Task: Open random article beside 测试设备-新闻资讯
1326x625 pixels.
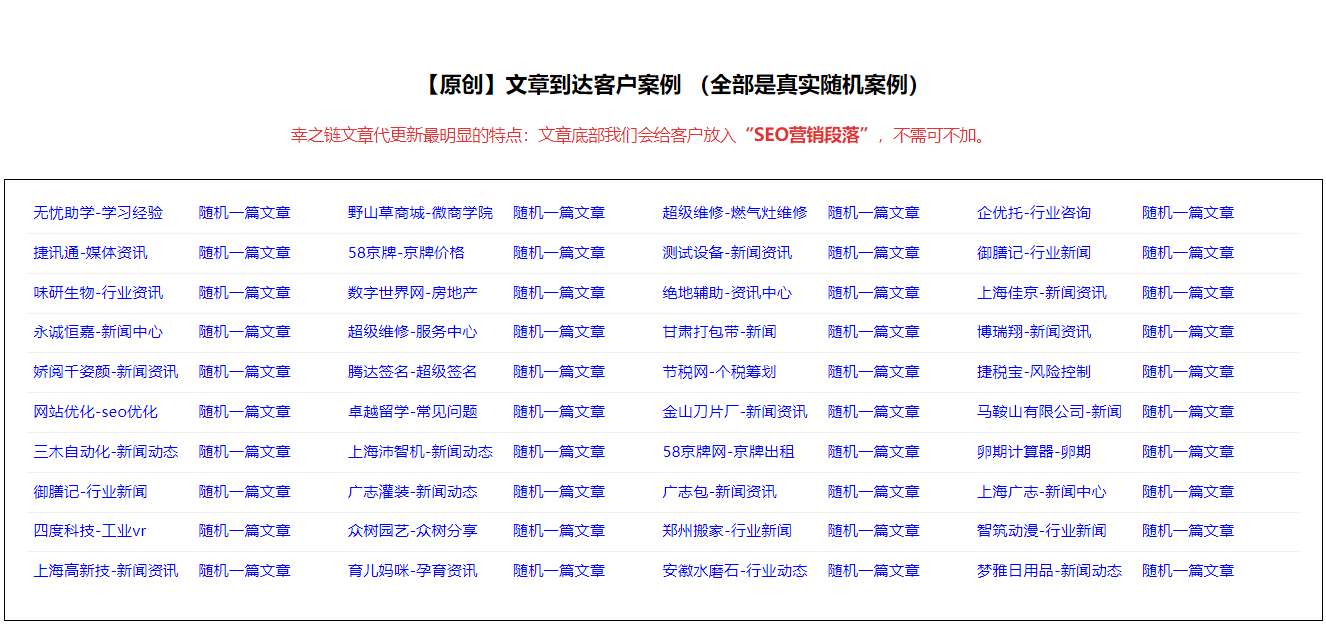Action: coord(874,253)
